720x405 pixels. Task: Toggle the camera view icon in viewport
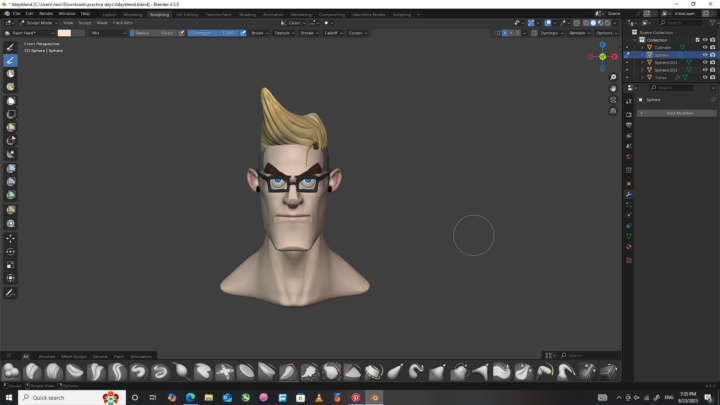coord(613,100)
